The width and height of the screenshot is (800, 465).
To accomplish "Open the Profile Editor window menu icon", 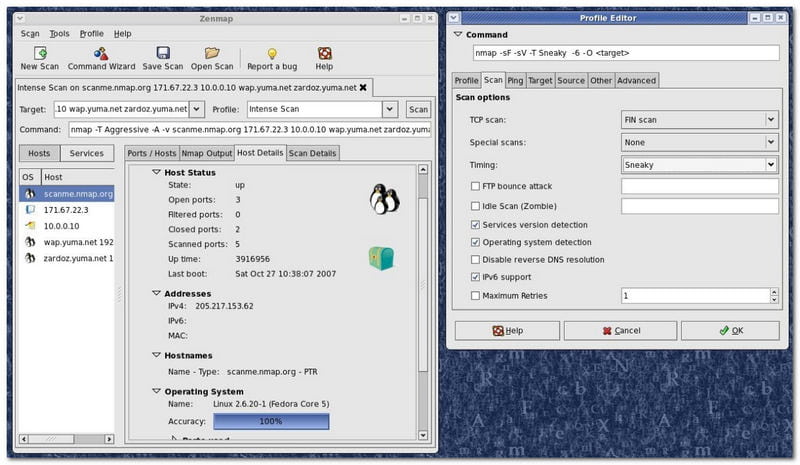I will tap(453, 18).
